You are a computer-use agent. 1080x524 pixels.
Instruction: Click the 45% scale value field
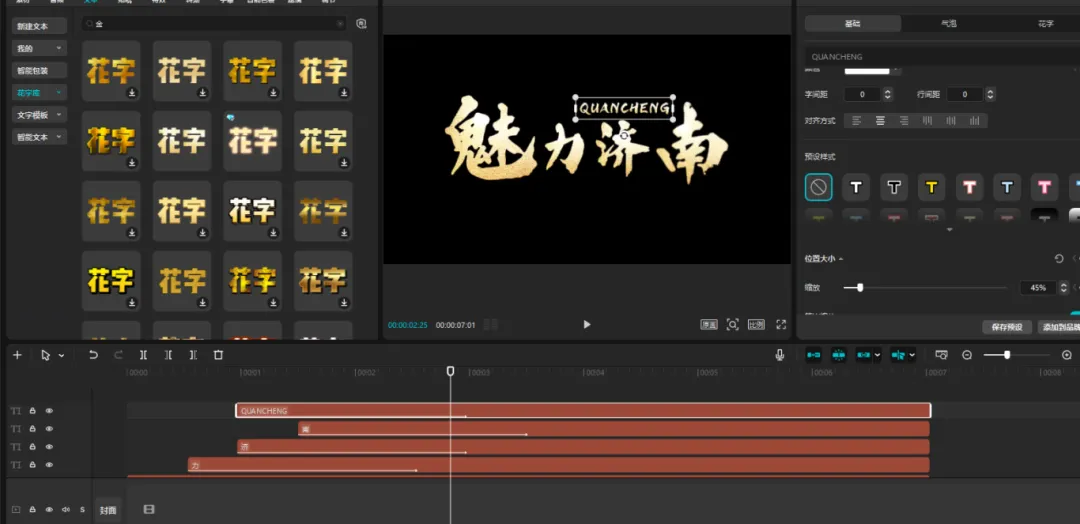pyautogui.click(x=1039, y=288)
